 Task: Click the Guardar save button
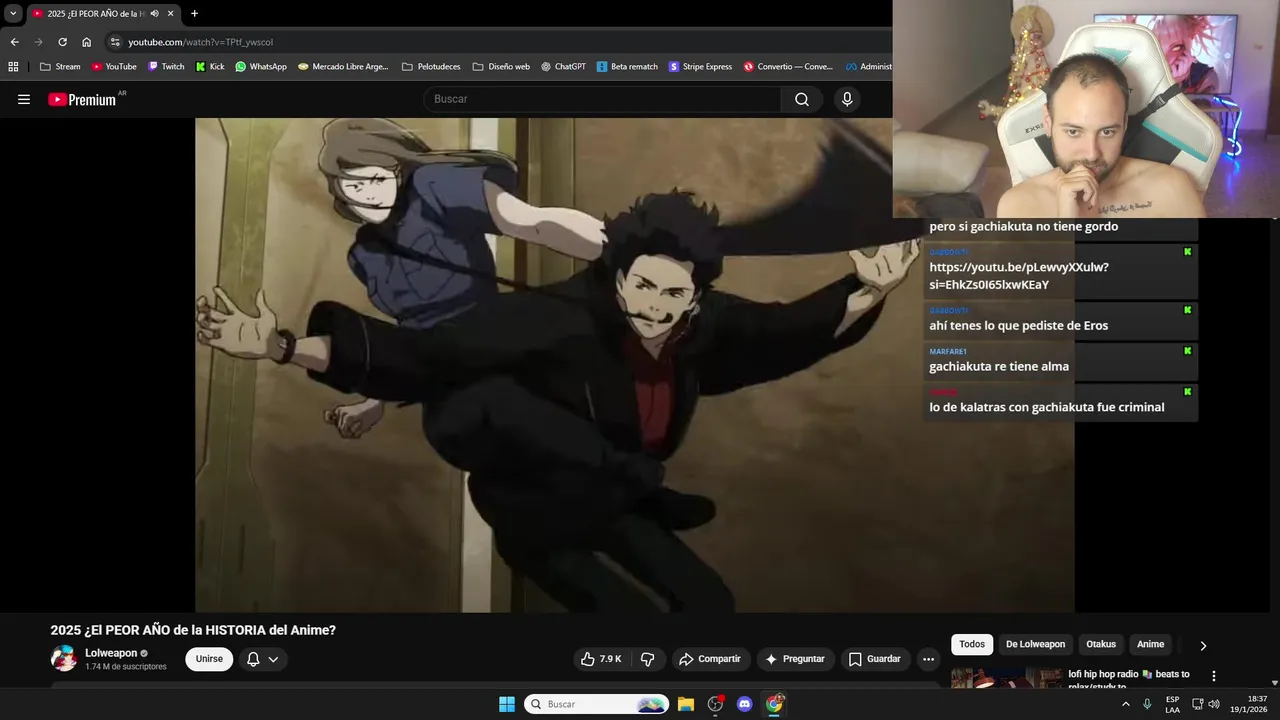(x=875, y=659)
